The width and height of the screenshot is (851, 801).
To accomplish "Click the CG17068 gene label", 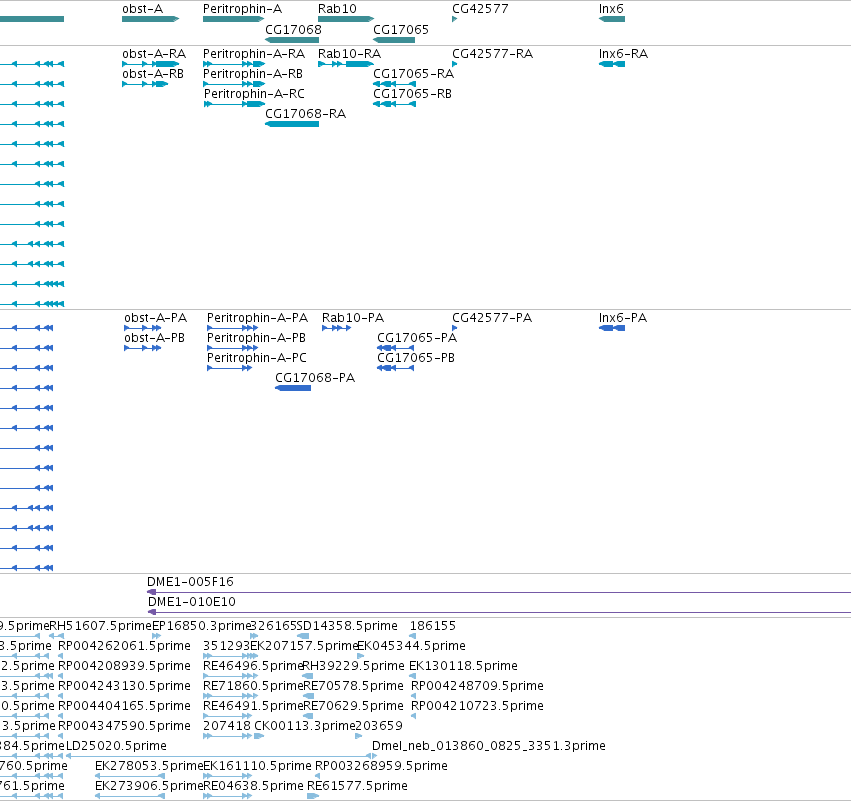I will click(x=293, y=29).
